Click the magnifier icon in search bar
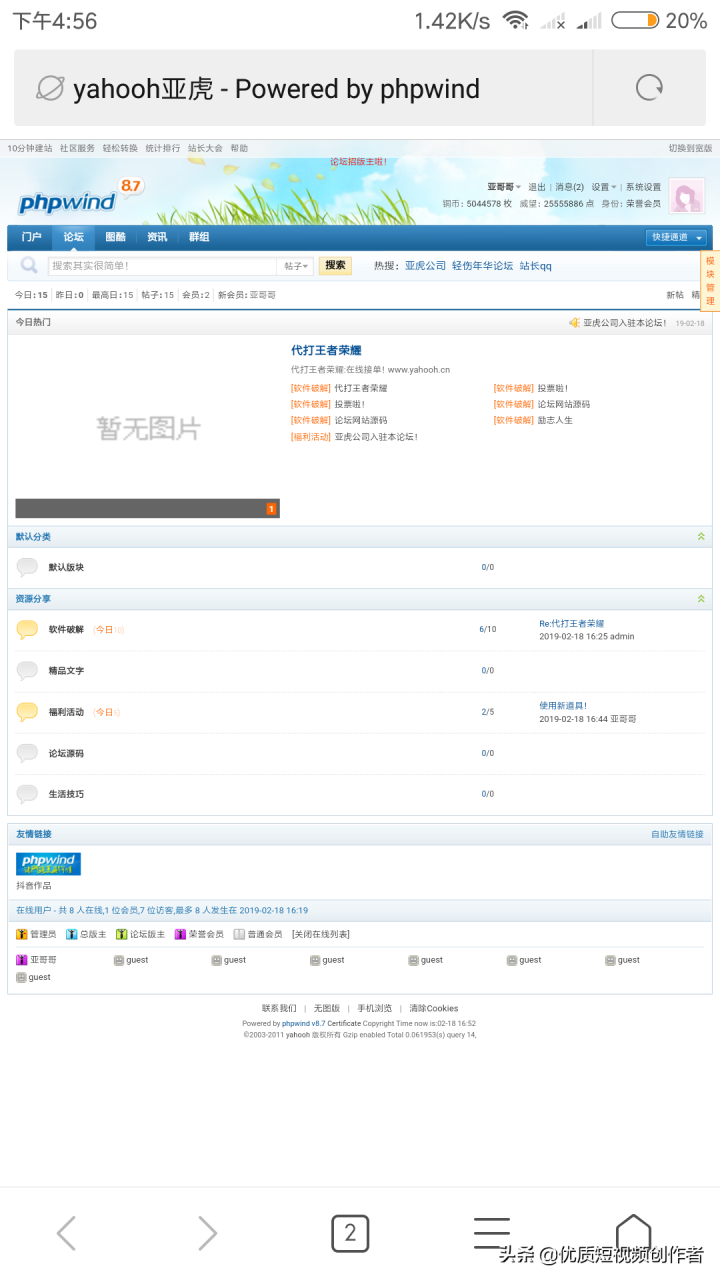The width and height of the screenshot is (720, 1280). [x=29, y=265]
